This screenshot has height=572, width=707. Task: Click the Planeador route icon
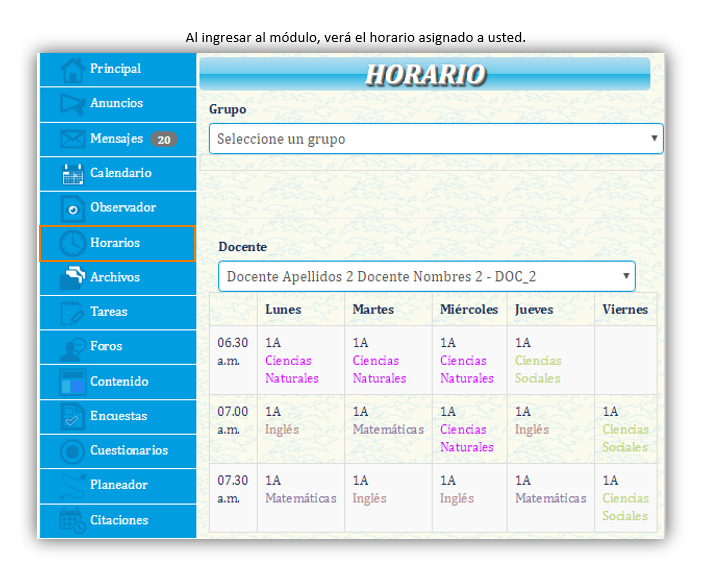click(x=72, y=486)
